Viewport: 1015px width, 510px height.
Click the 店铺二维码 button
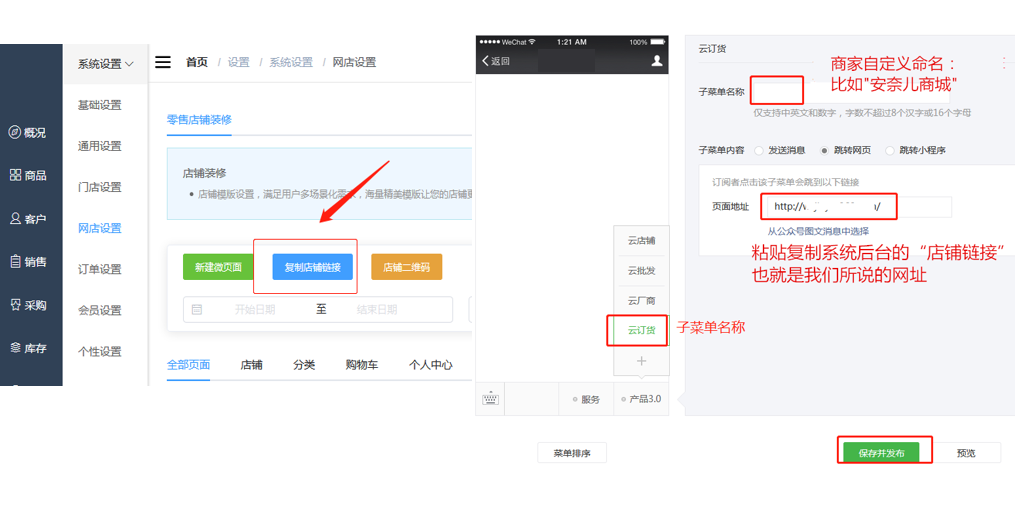coord(407,267)
